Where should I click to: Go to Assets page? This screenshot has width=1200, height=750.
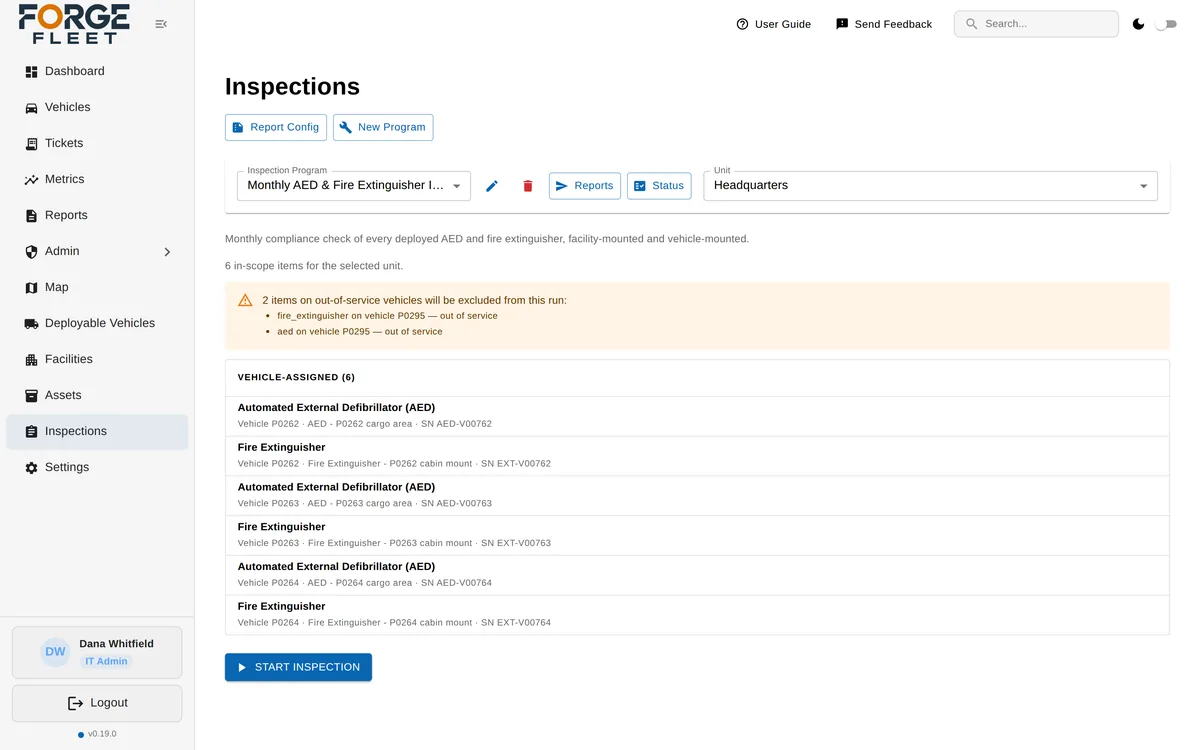[x=97, y=396]
